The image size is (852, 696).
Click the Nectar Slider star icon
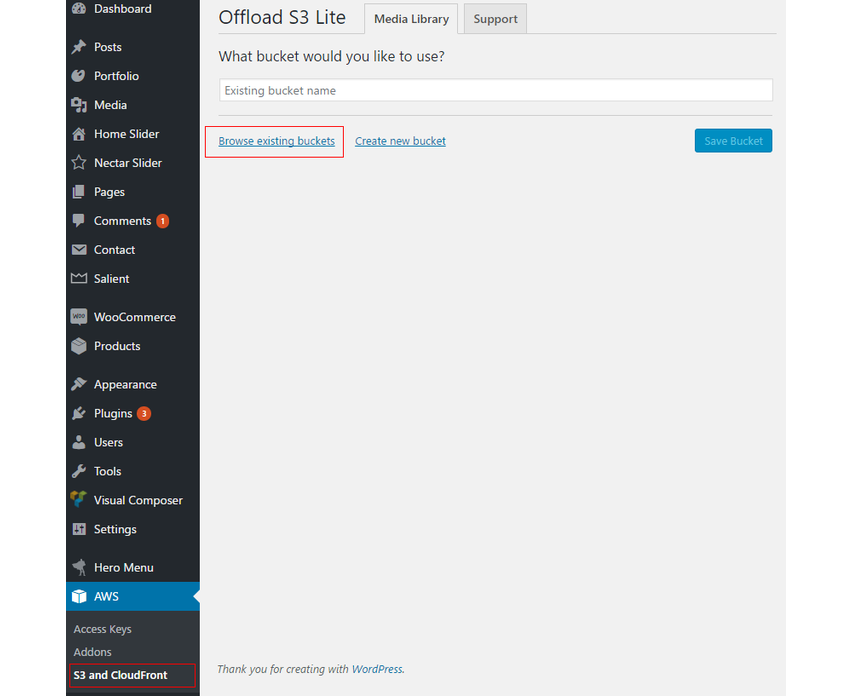(79, 162)
